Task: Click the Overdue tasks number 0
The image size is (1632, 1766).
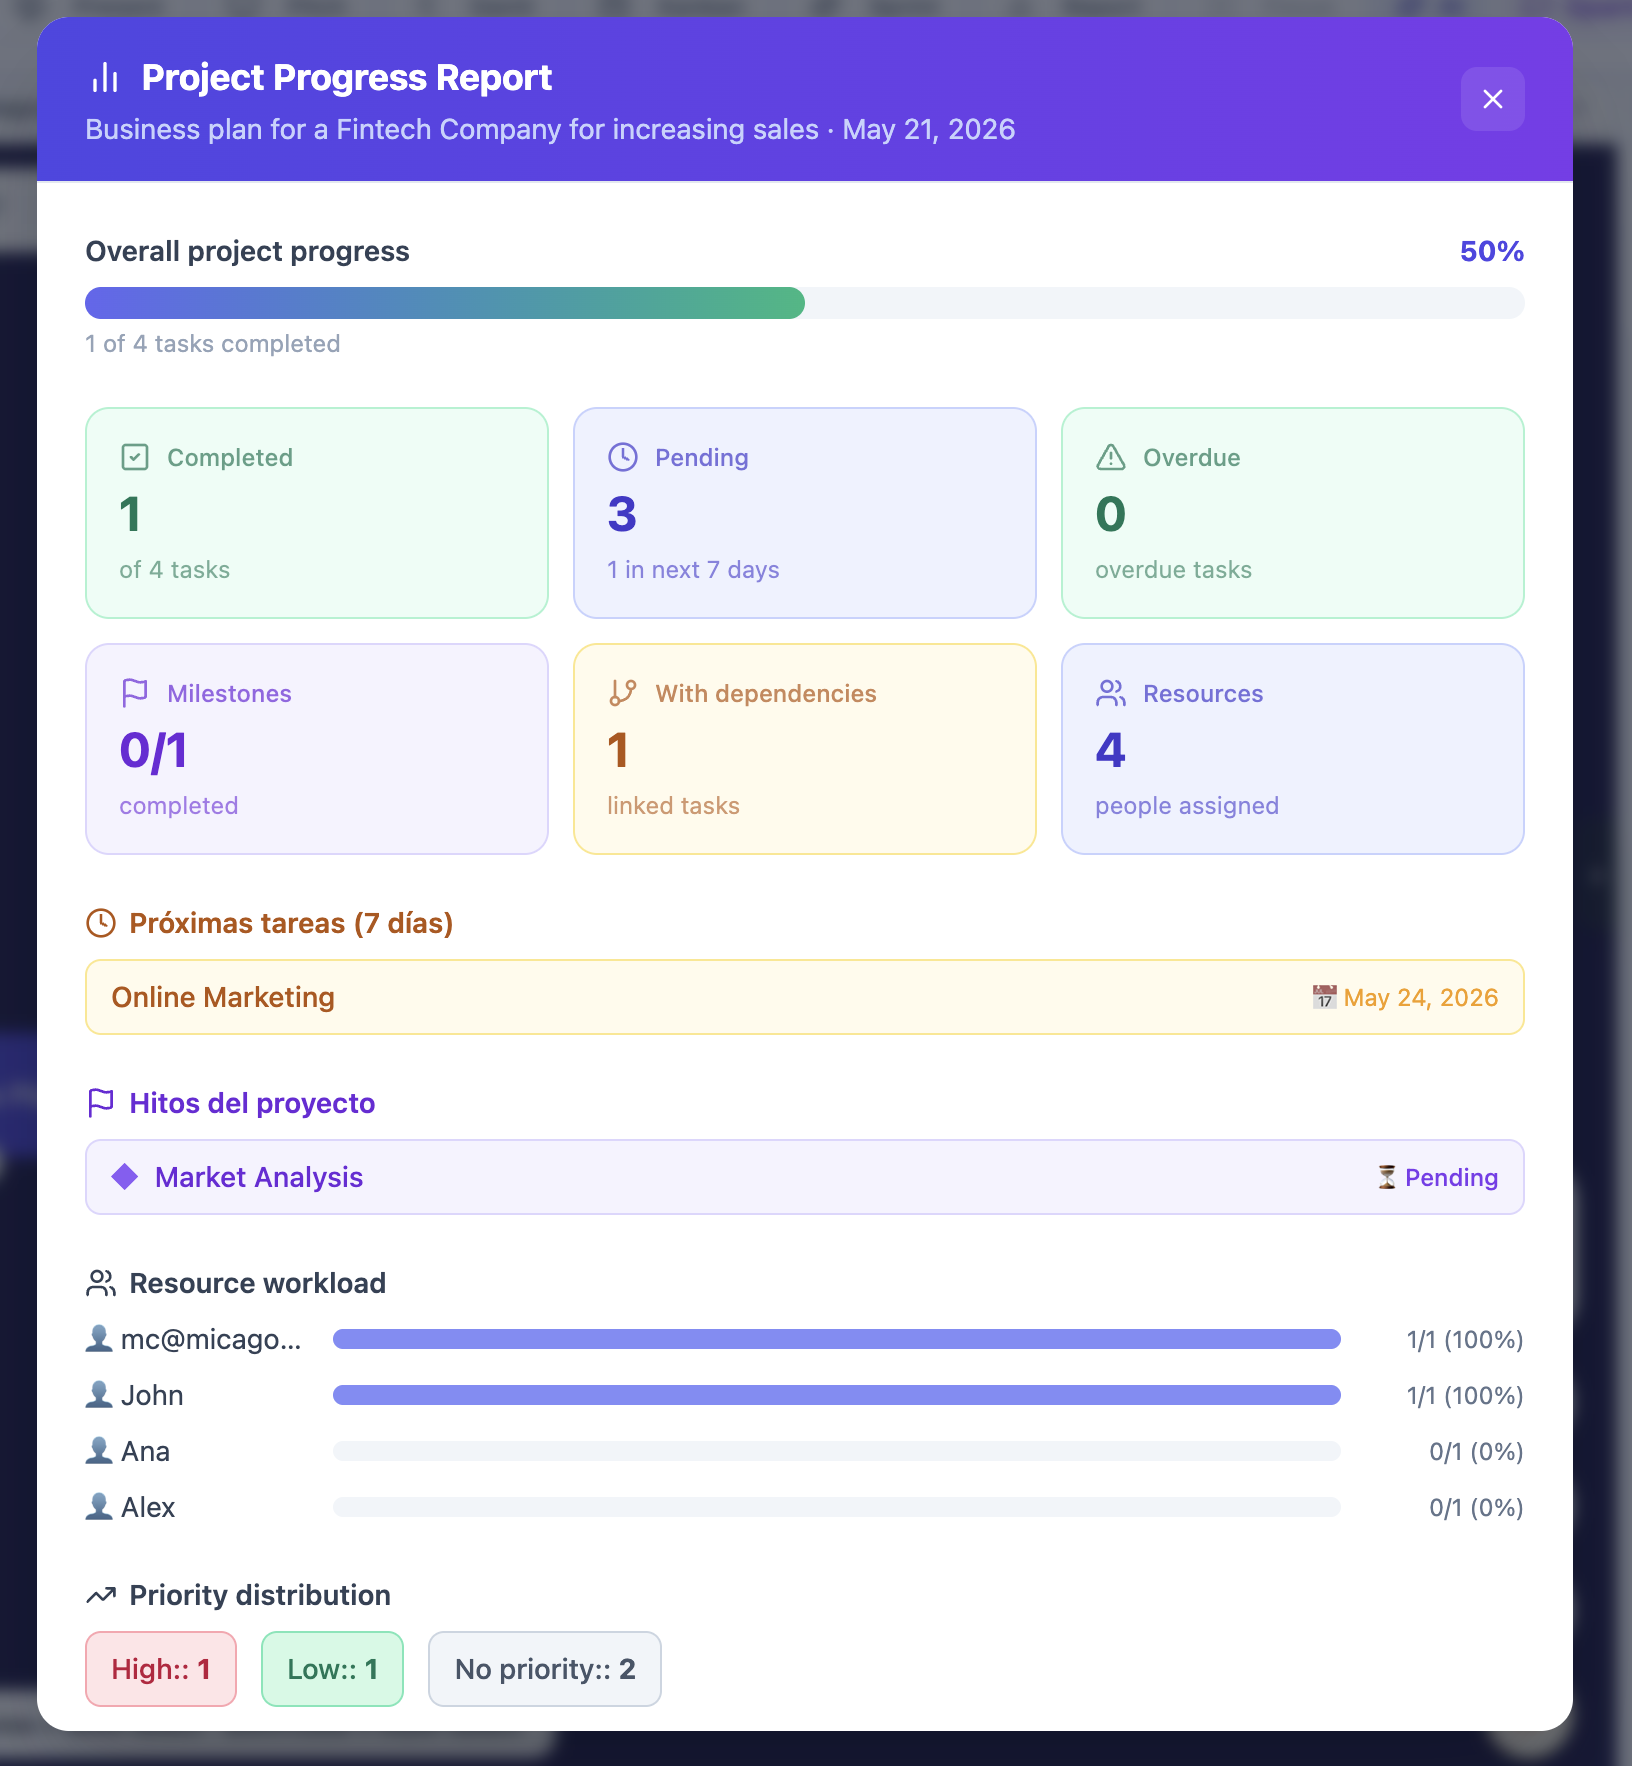Action: click(1110, 514)
